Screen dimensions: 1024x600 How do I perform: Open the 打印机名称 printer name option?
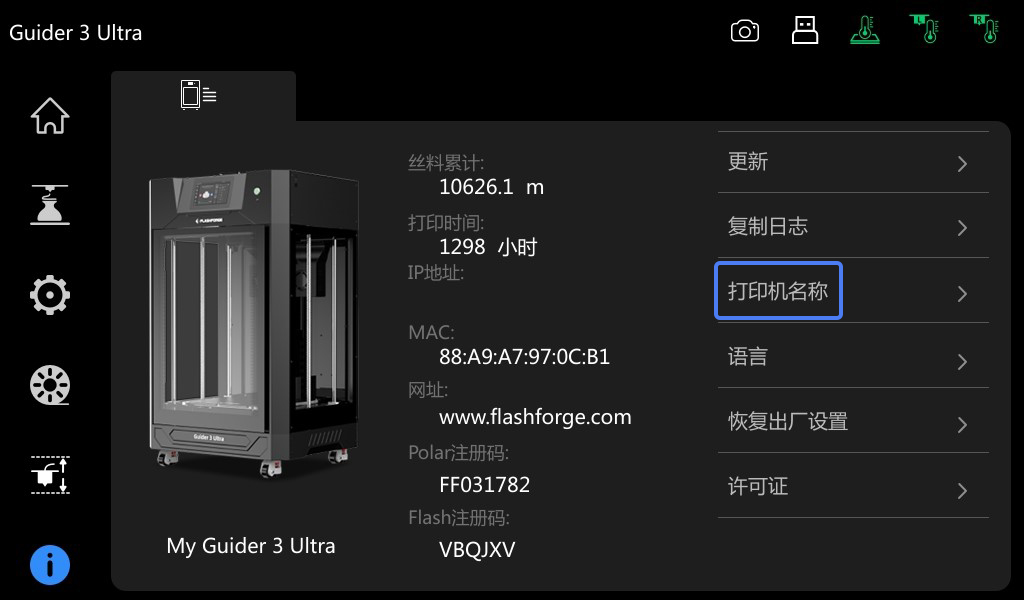tap(853, 291)
